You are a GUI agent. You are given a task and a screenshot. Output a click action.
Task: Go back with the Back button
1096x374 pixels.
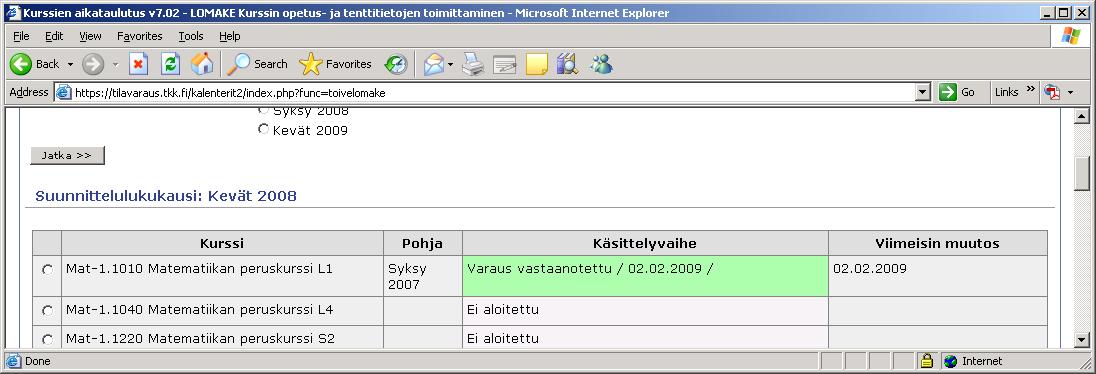tap(34, 64)
